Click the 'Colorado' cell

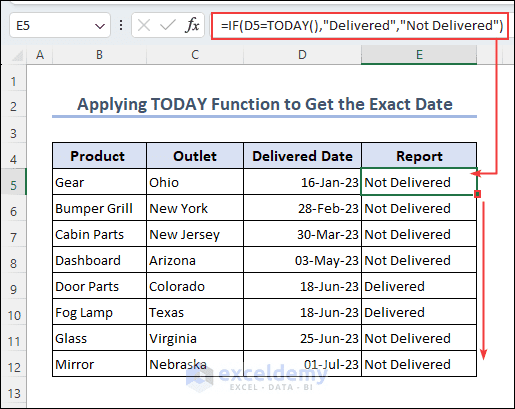tap(195, 286)
